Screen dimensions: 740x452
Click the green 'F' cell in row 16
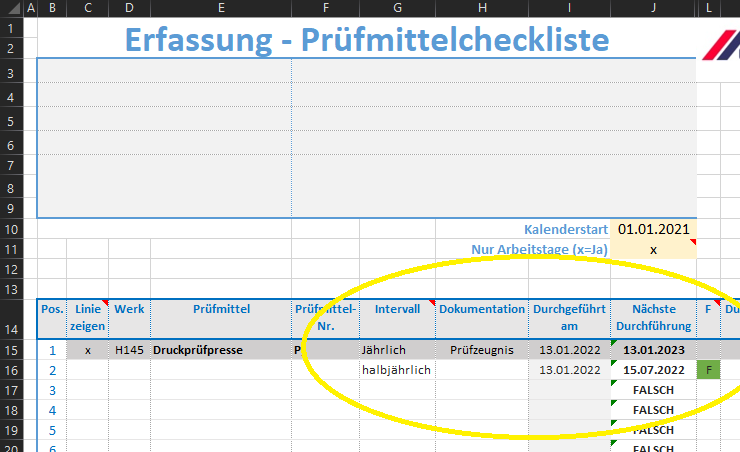[x=708, y=370]
